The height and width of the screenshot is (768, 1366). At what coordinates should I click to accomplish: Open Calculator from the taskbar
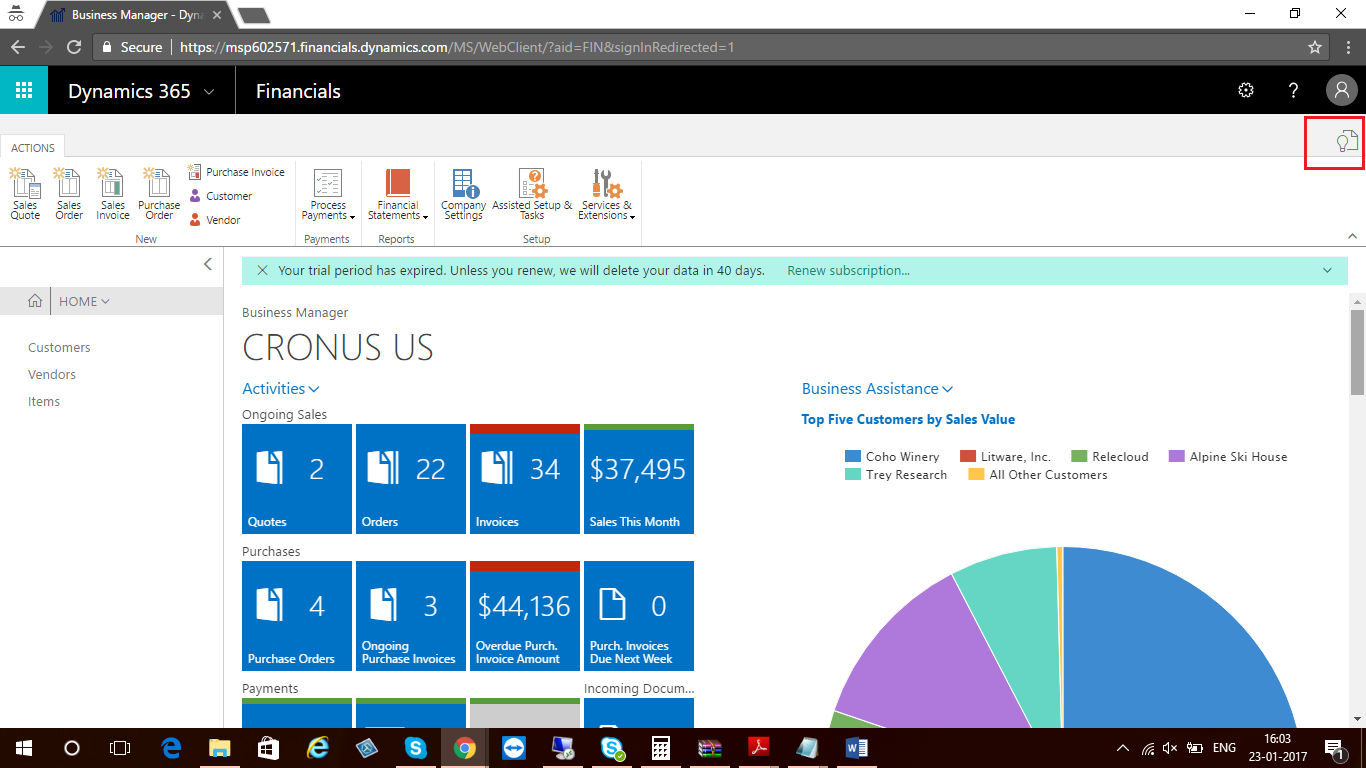click(x=660, y=748)
